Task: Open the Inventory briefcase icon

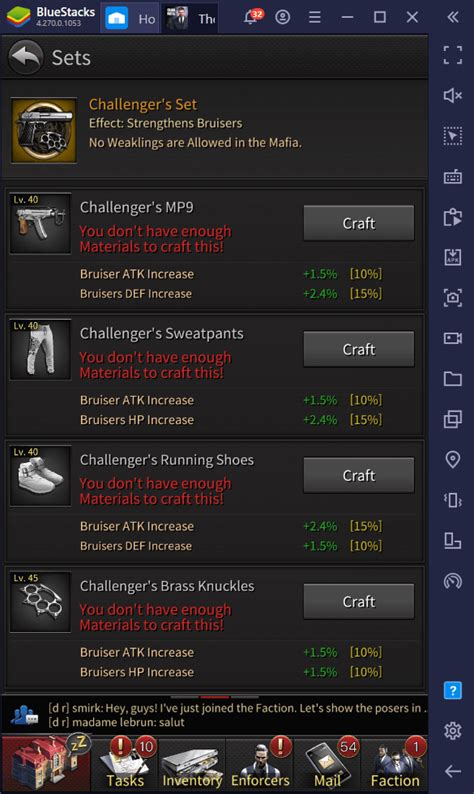Action: (192, 763)
